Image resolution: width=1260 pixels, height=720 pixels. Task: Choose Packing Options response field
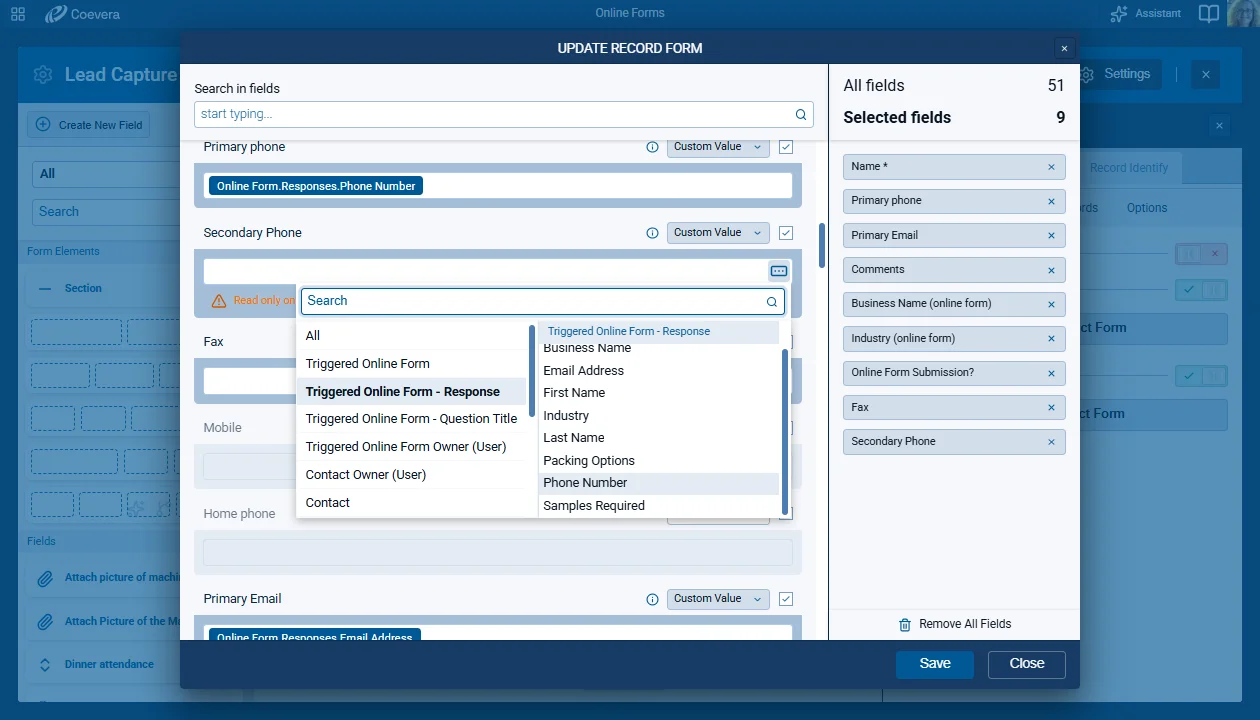pyautogui.click(x=659, y=461)
